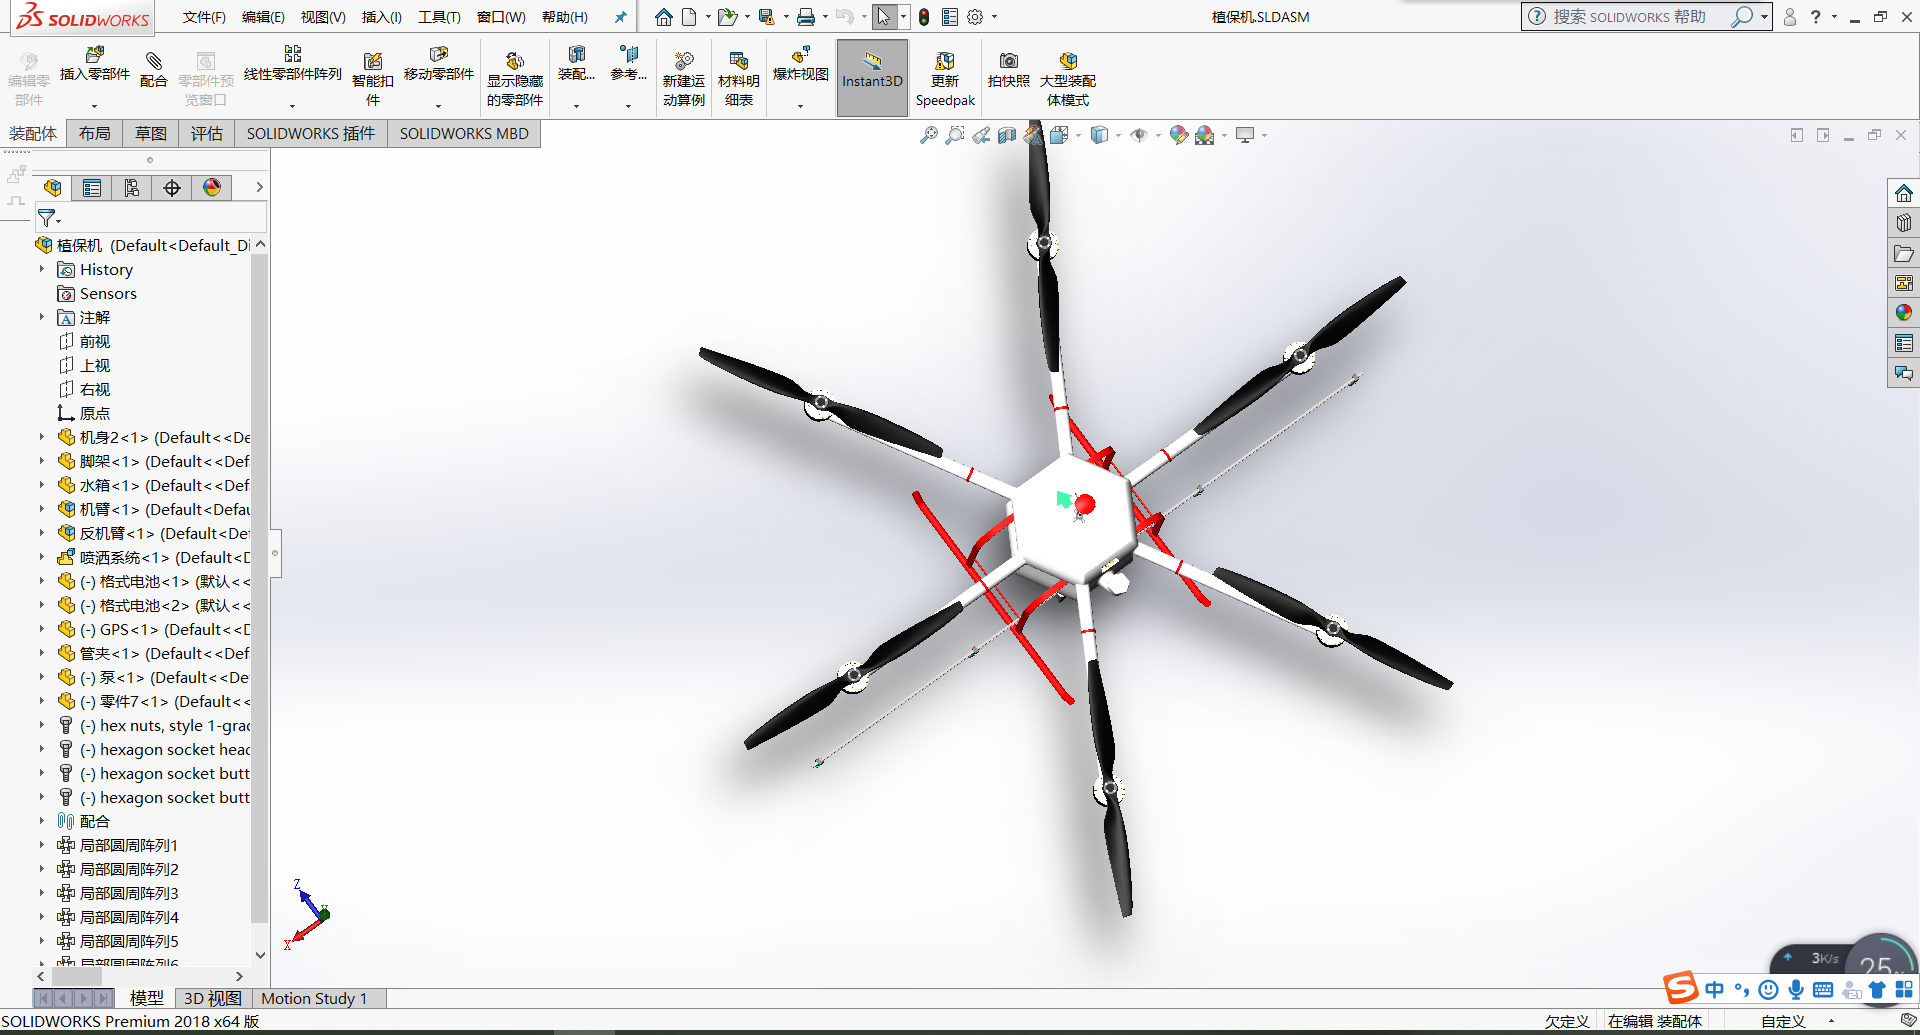Click the vertical scrollbar of the feature tree
The image size is (1920, 1035).
(260, 588)
